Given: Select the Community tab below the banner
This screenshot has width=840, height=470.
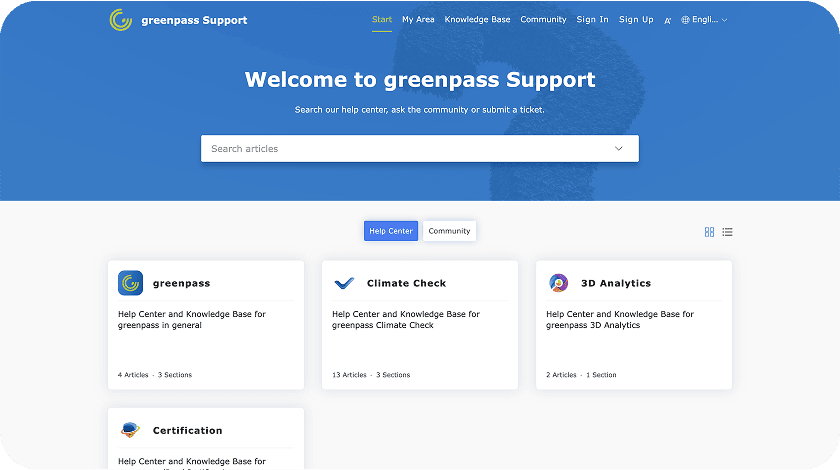Looking at the screenshot, I should point(449,231).
